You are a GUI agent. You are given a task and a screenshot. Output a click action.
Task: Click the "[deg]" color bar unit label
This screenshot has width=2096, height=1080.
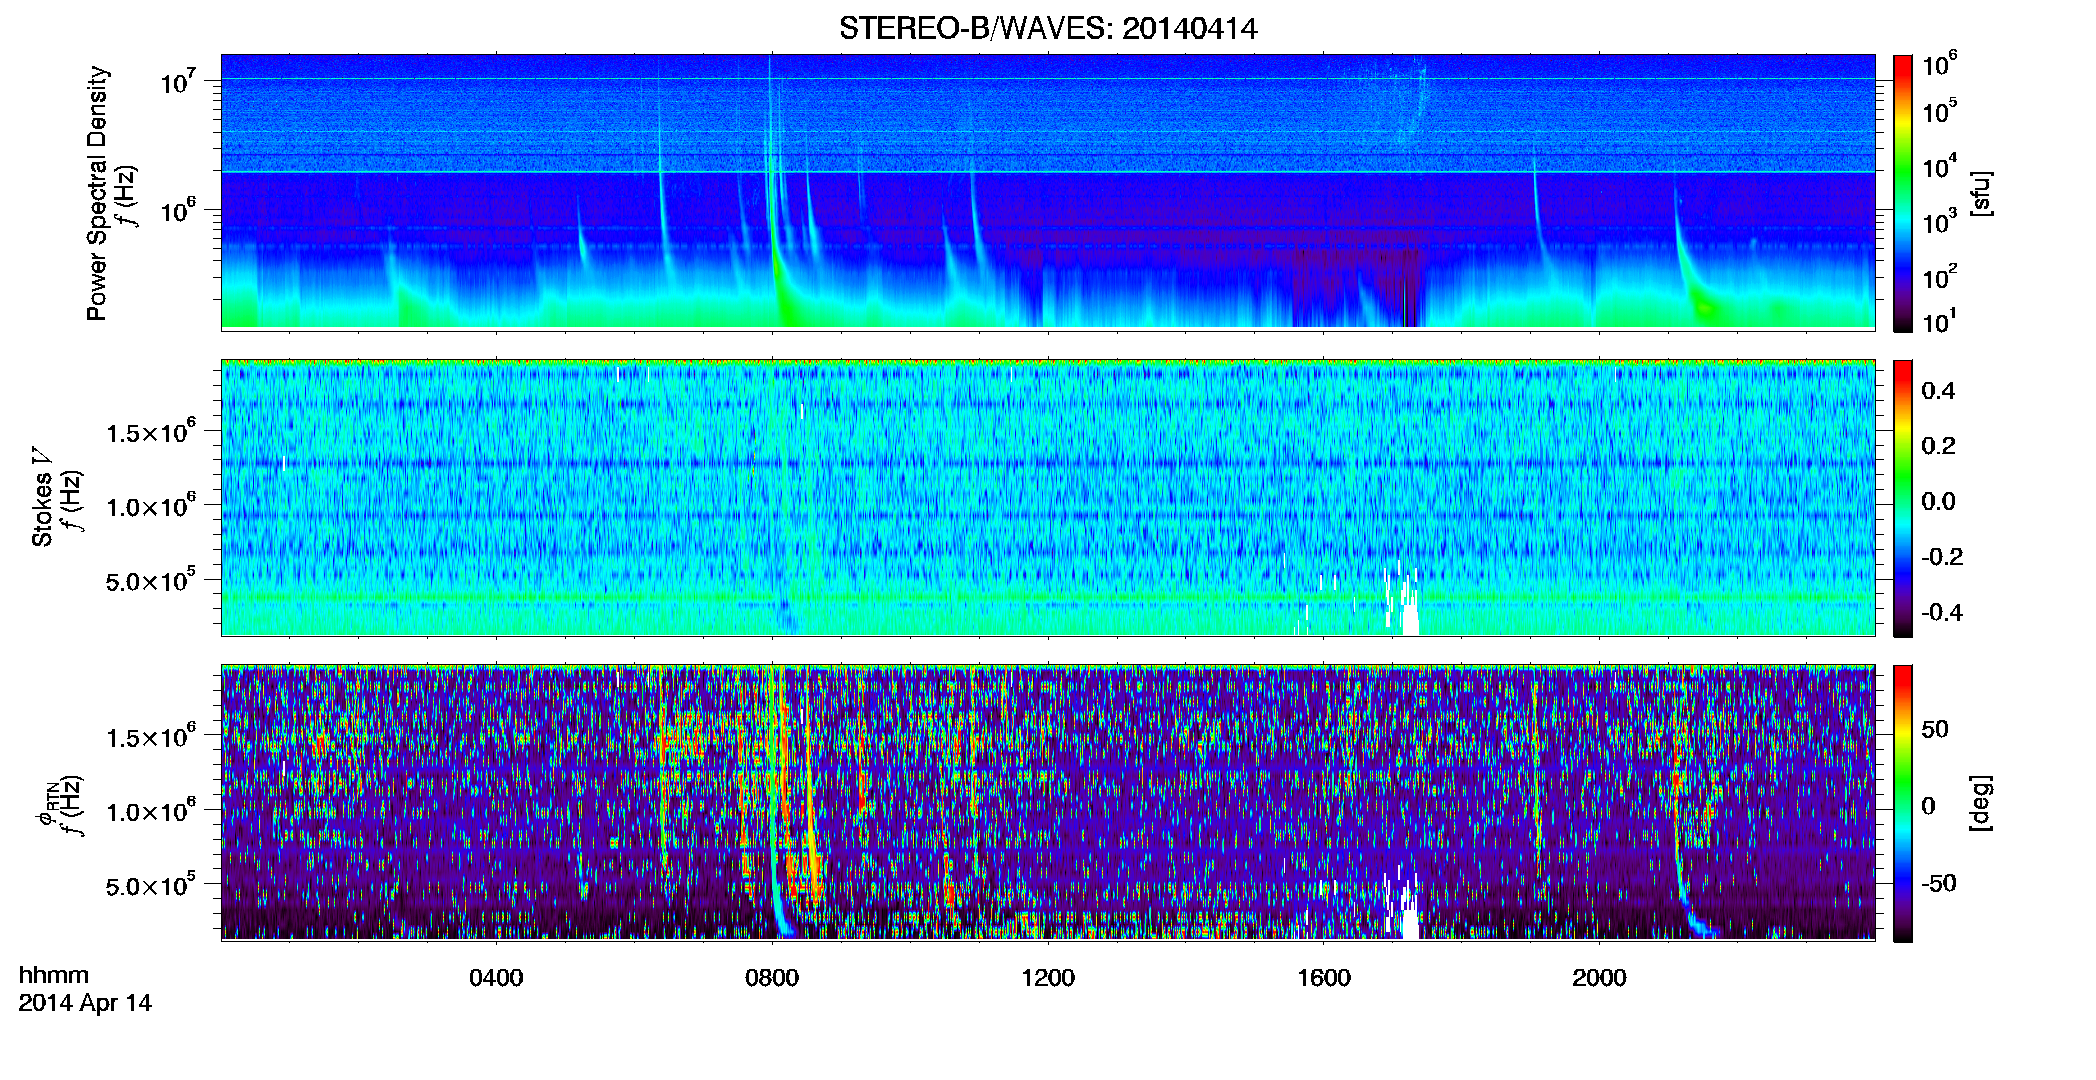1981,803
